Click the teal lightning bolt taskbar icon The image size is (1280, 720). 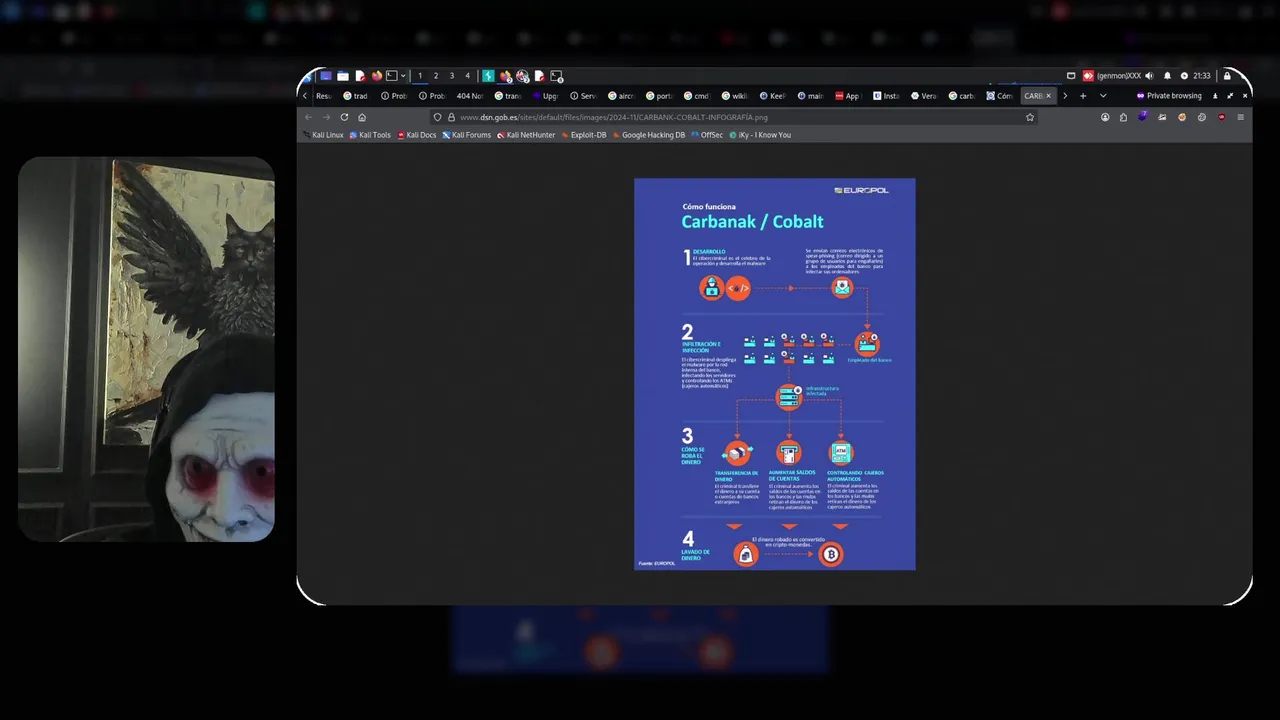click(x=488, y=76)
